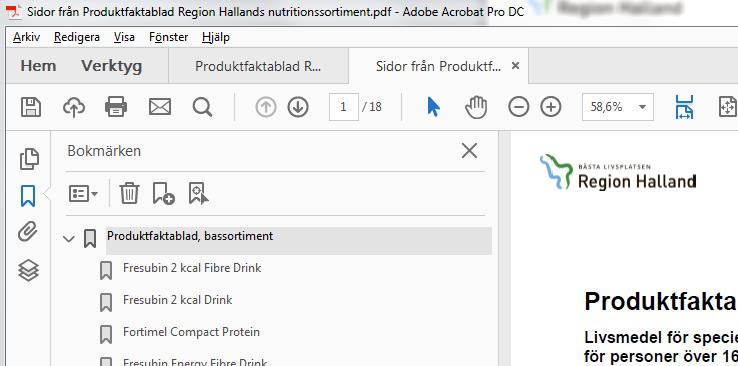Open the 58,6% zoom level dropdown
The width and height of the screenshot is (738, 366).
tap(618, 107)
